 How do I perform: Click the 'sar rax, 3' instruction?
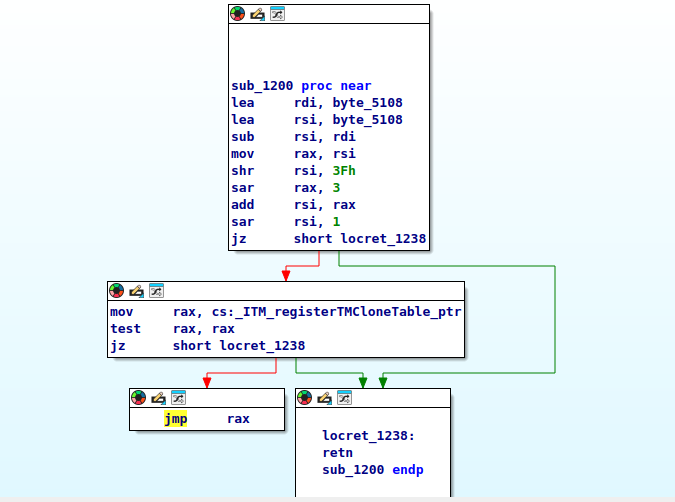tap(285, 188)
